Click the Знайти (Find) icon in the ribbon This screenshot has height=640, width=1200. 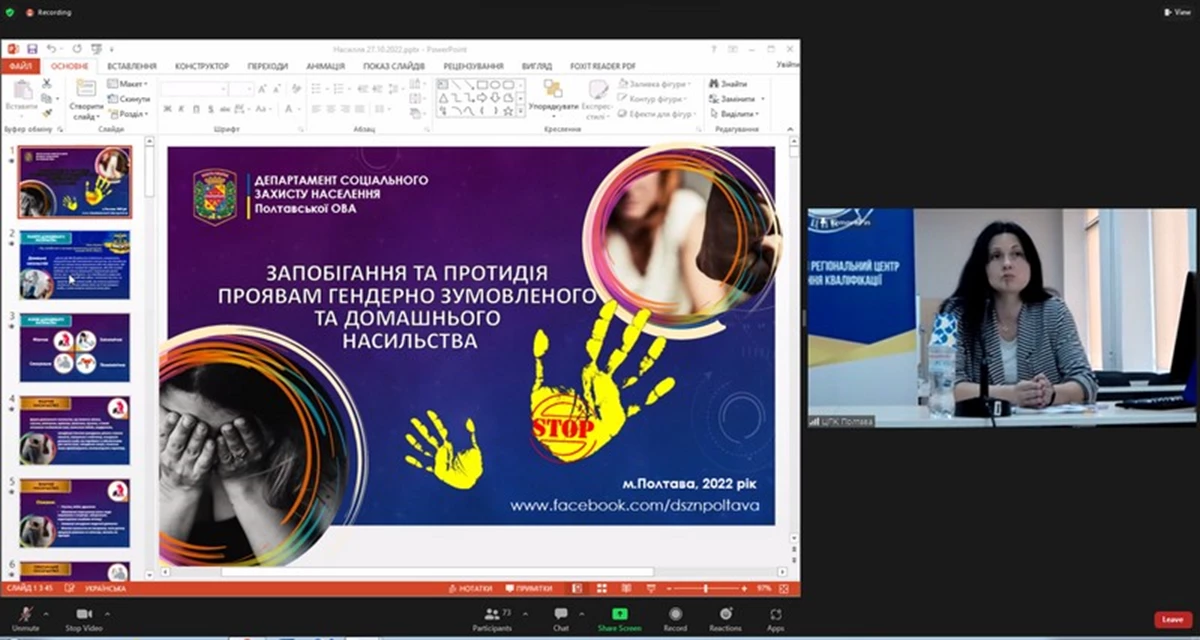click(714, 84)
